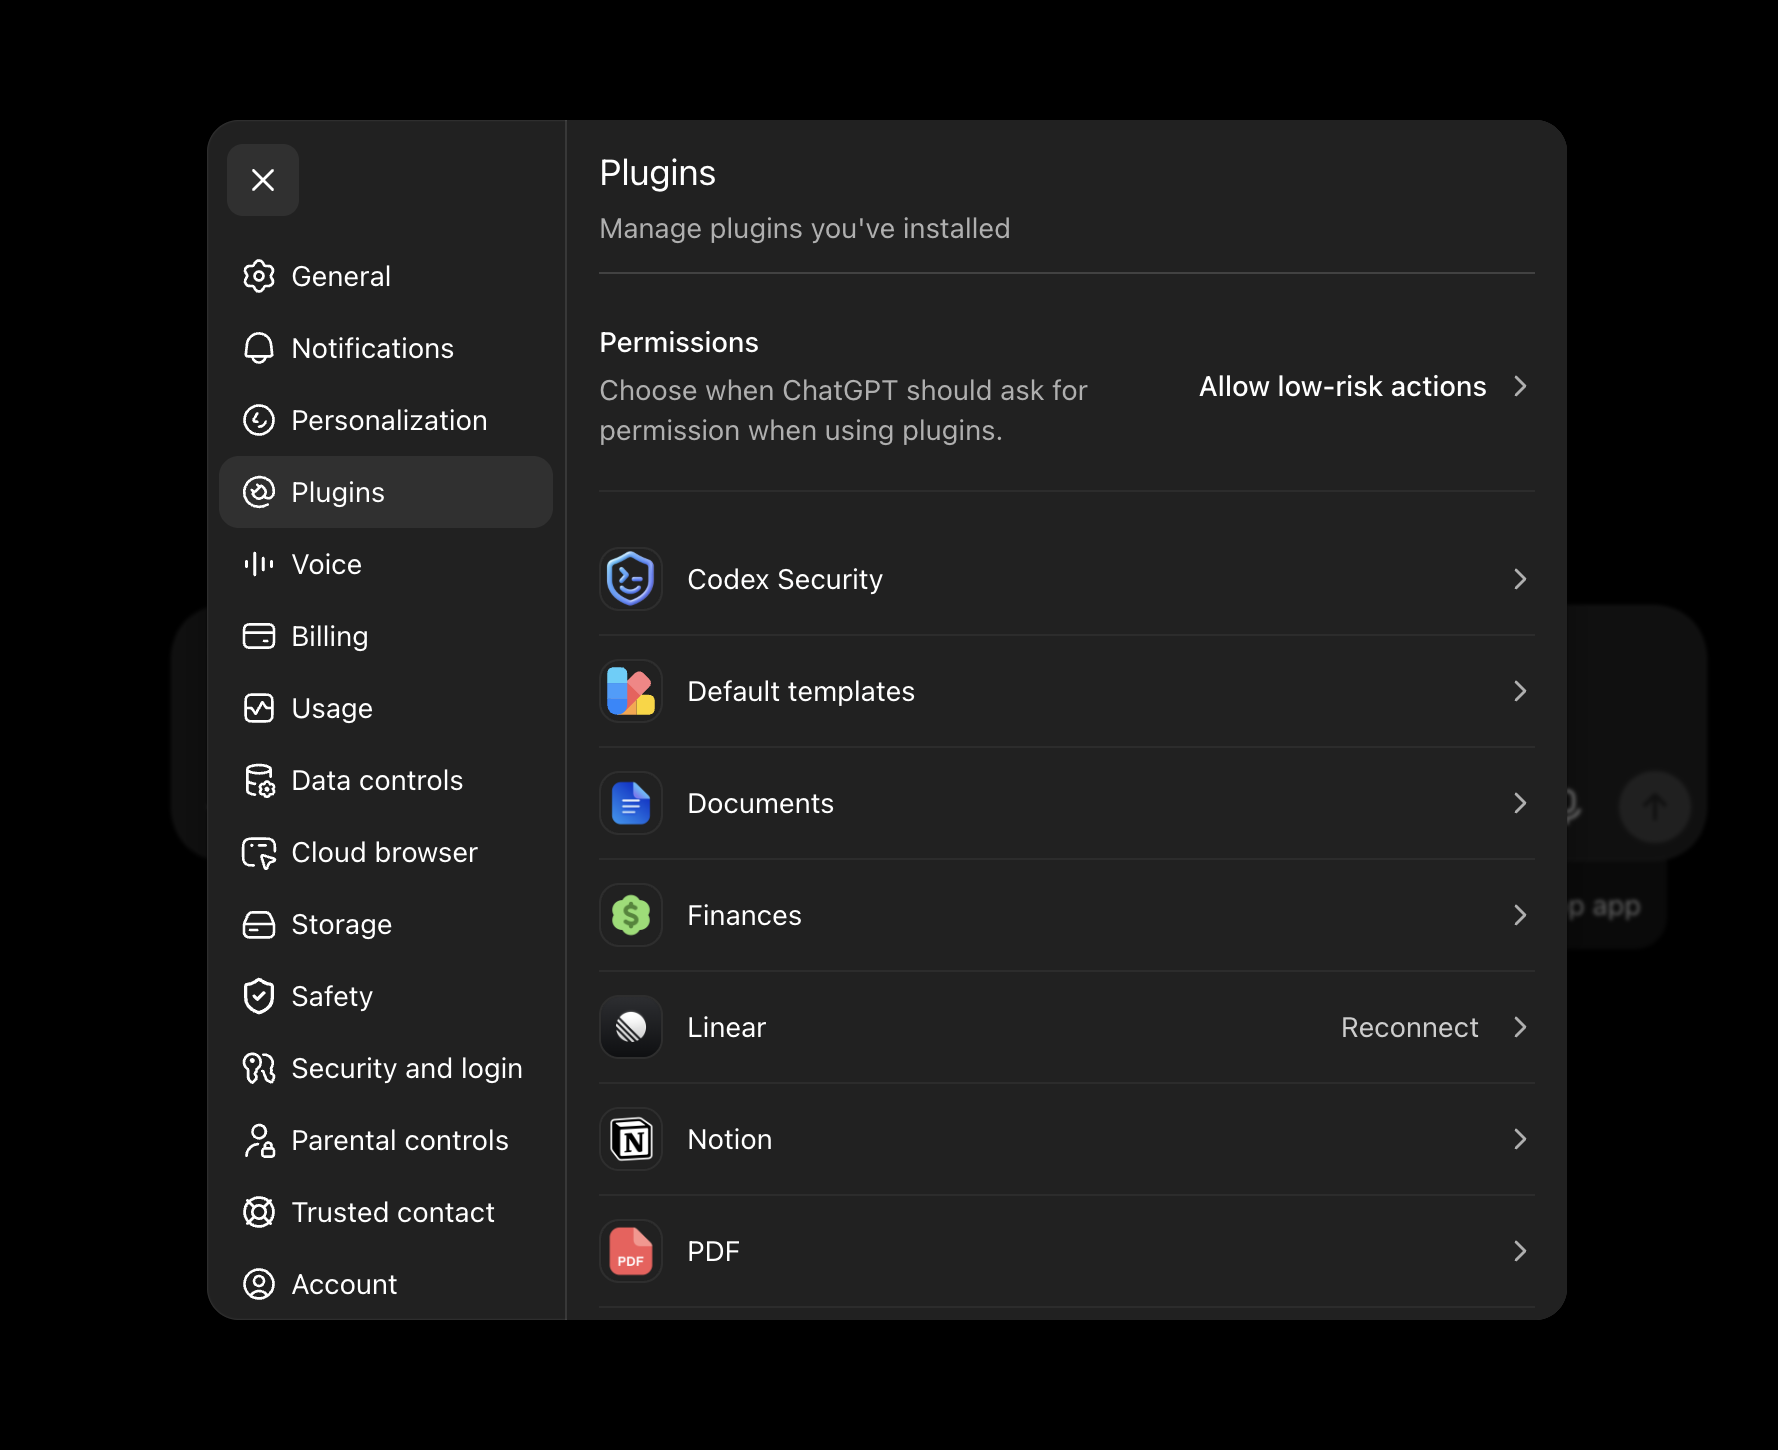Switch to Notifications settings
1778x1450 pixels.
point(386,348)
